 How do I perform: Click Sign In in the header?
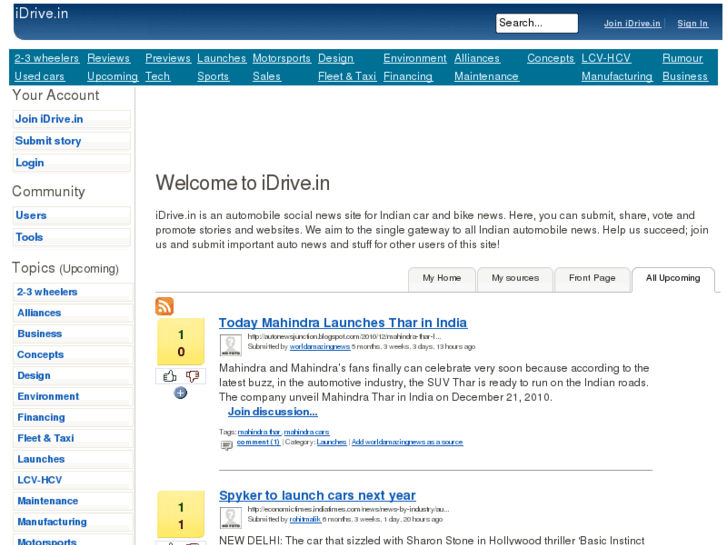pyautogui.click(x=692, y=24)
